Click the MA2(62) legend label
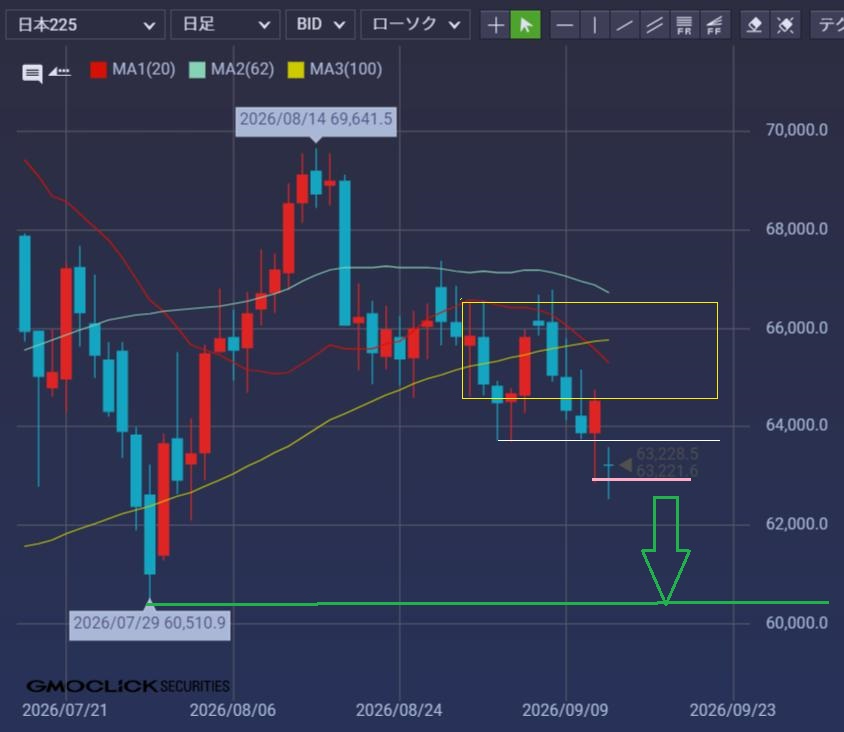Image resolution: width=844 pixels, height=732 pixels. click(x=242, y=69)
